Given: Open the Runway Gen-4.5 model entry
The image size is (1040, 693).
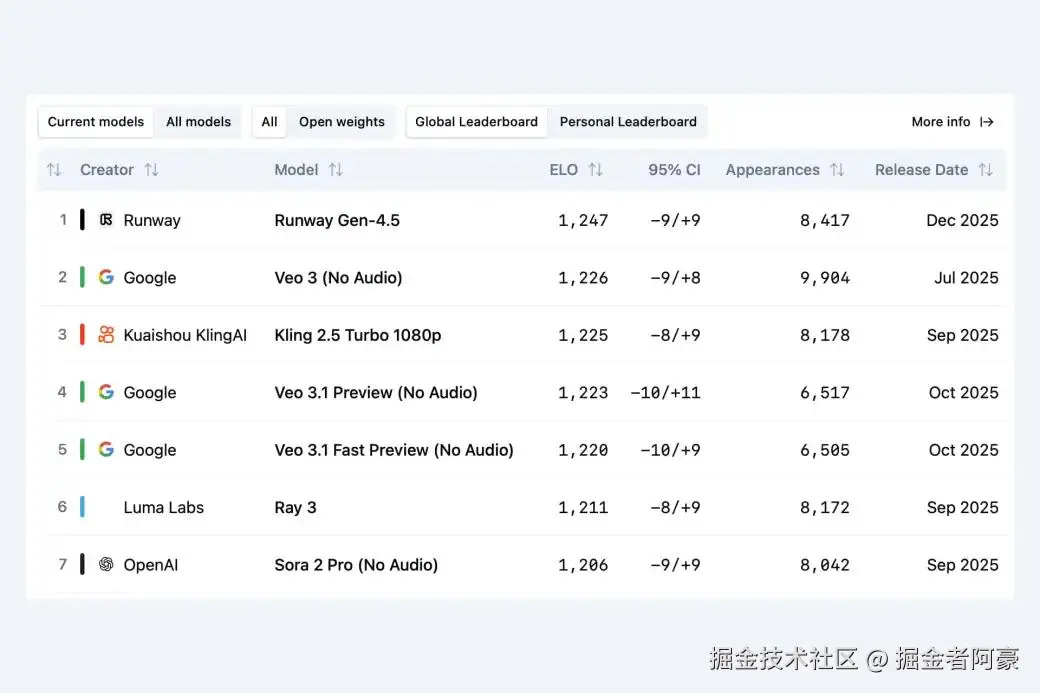Looking at the screenshot, I should point(337,220).
